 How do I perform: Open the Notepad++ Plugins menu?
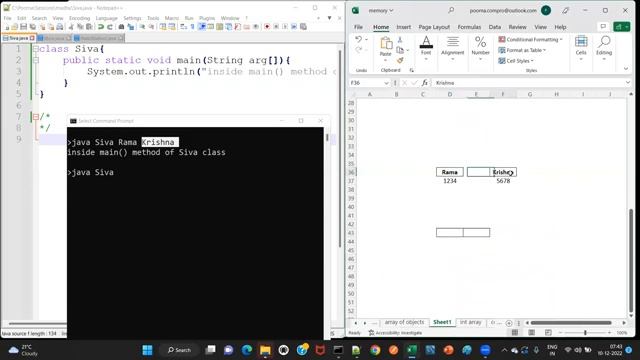point(207,18)
